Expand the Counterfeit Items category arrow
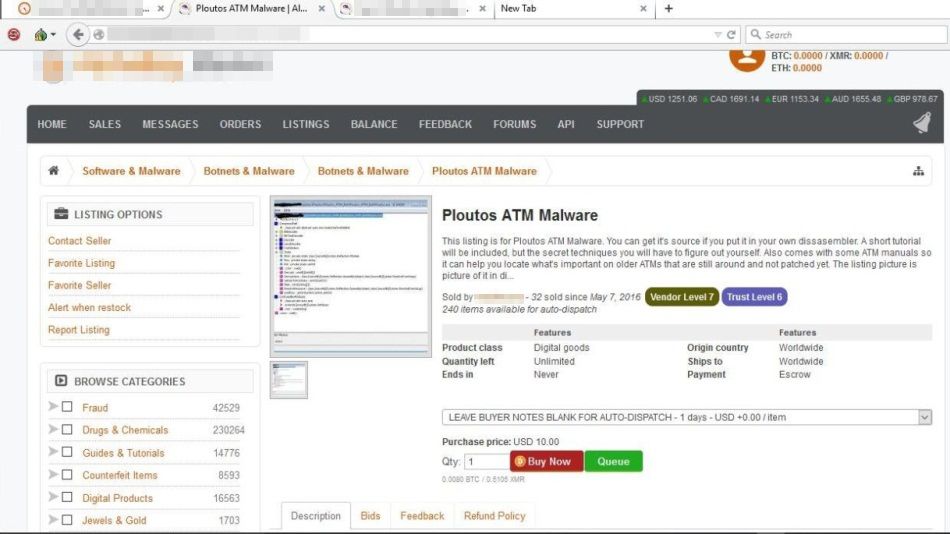The image size is (950, 534). tap(53, 475)
